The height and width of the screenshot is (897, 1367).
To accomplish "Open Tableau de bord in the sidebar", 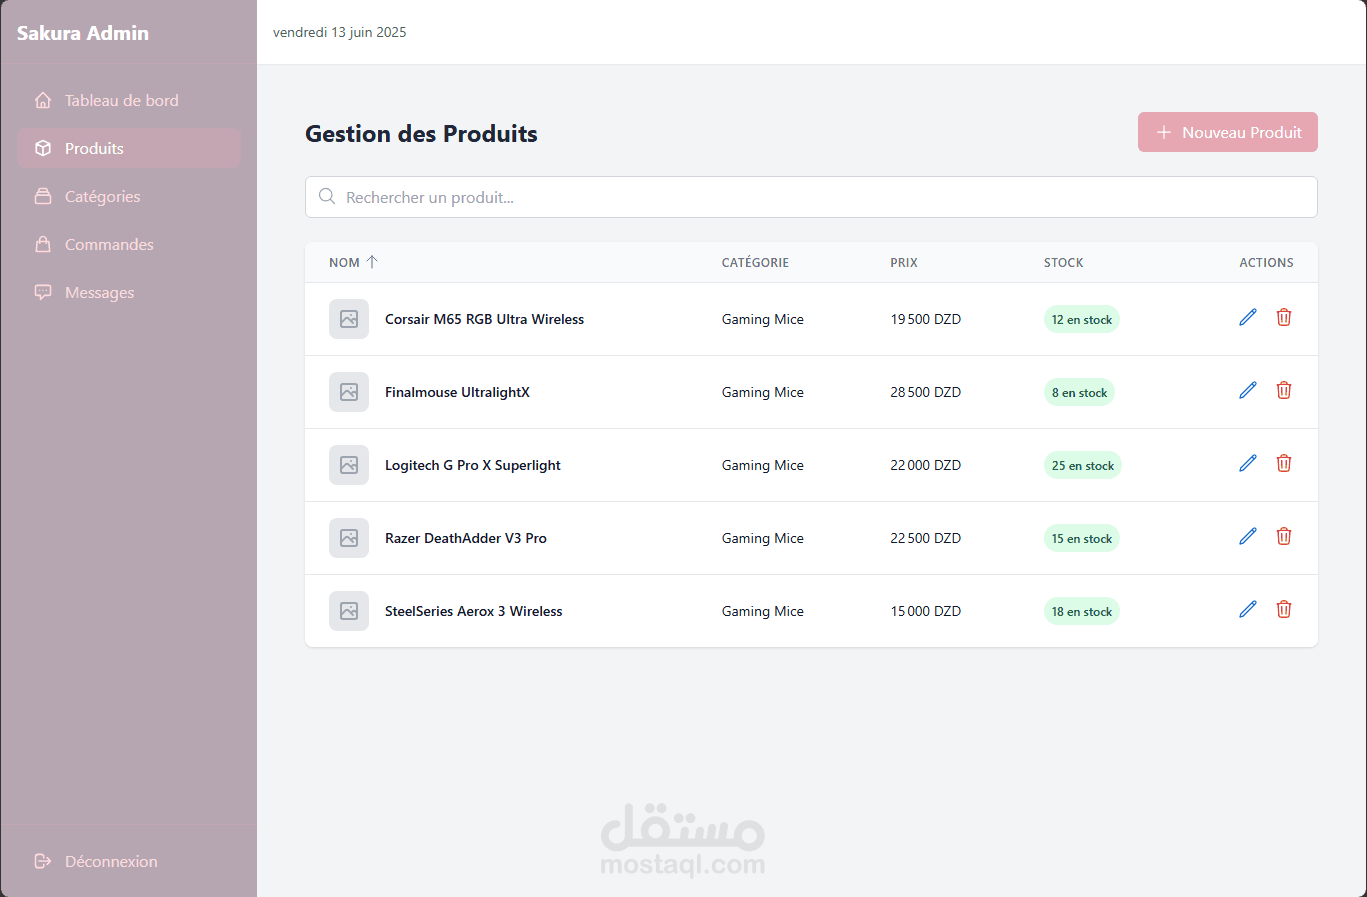I will (x=129, y=100).
